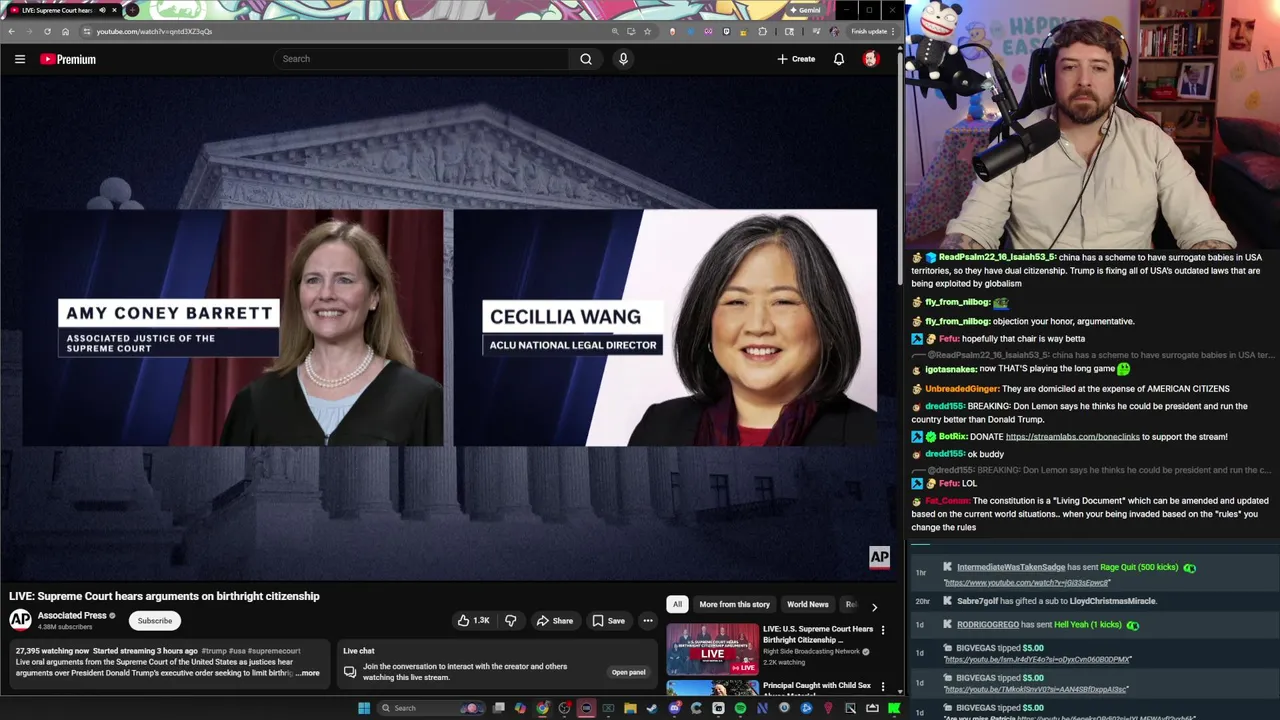This screenshot has width=1280, height=720.
Task: Expand video description with ...more
Action: tap(308, 673)
